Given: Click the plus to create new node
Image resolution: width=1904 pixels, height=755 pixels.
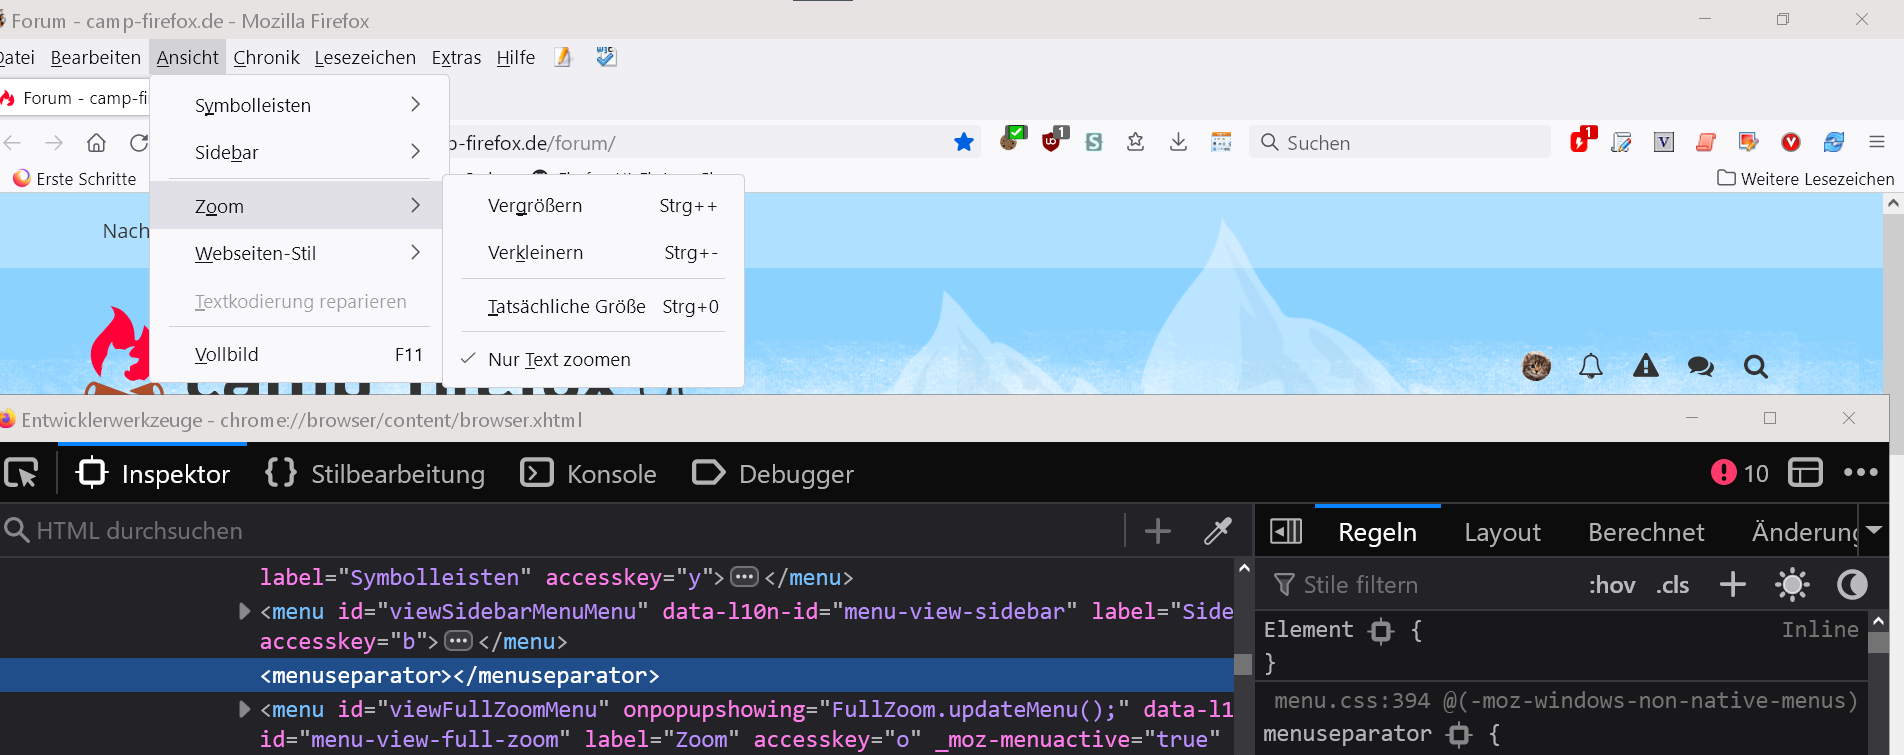Looking at the screenshot, I should [1158, 530].
